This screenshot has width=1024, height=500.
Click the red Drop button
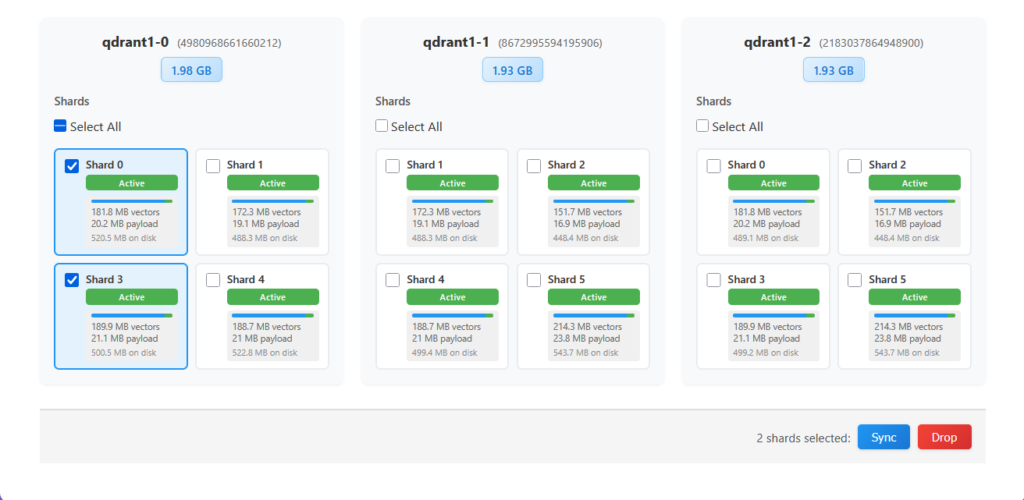[x=944, y=437]
